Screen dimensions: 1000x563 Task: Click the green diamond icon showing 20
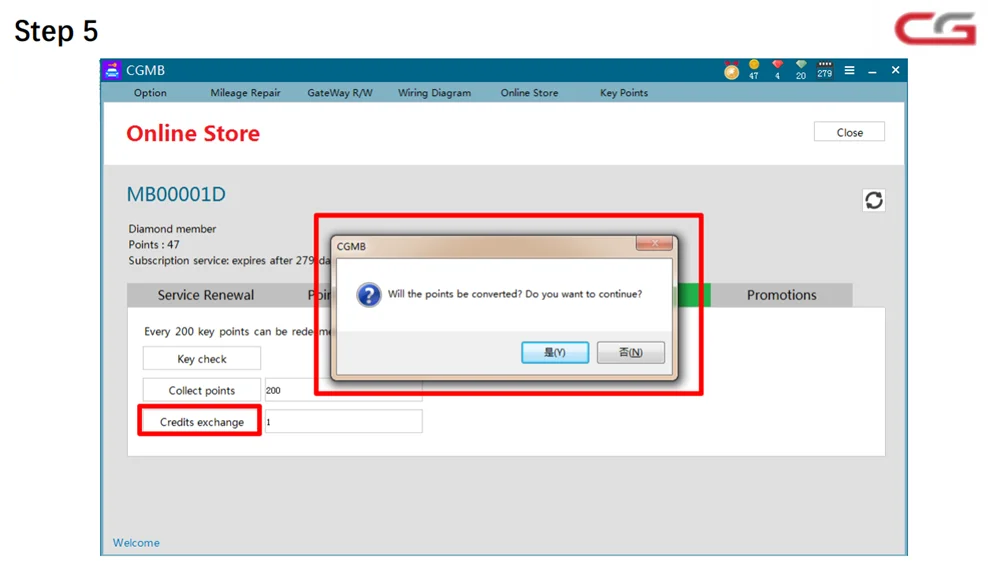(801, 69)
